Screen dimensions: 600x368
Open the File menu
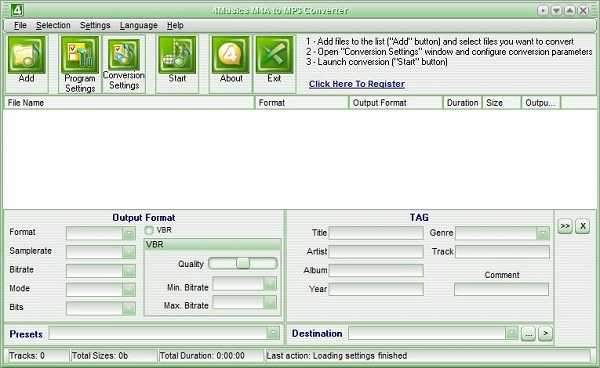20,25
